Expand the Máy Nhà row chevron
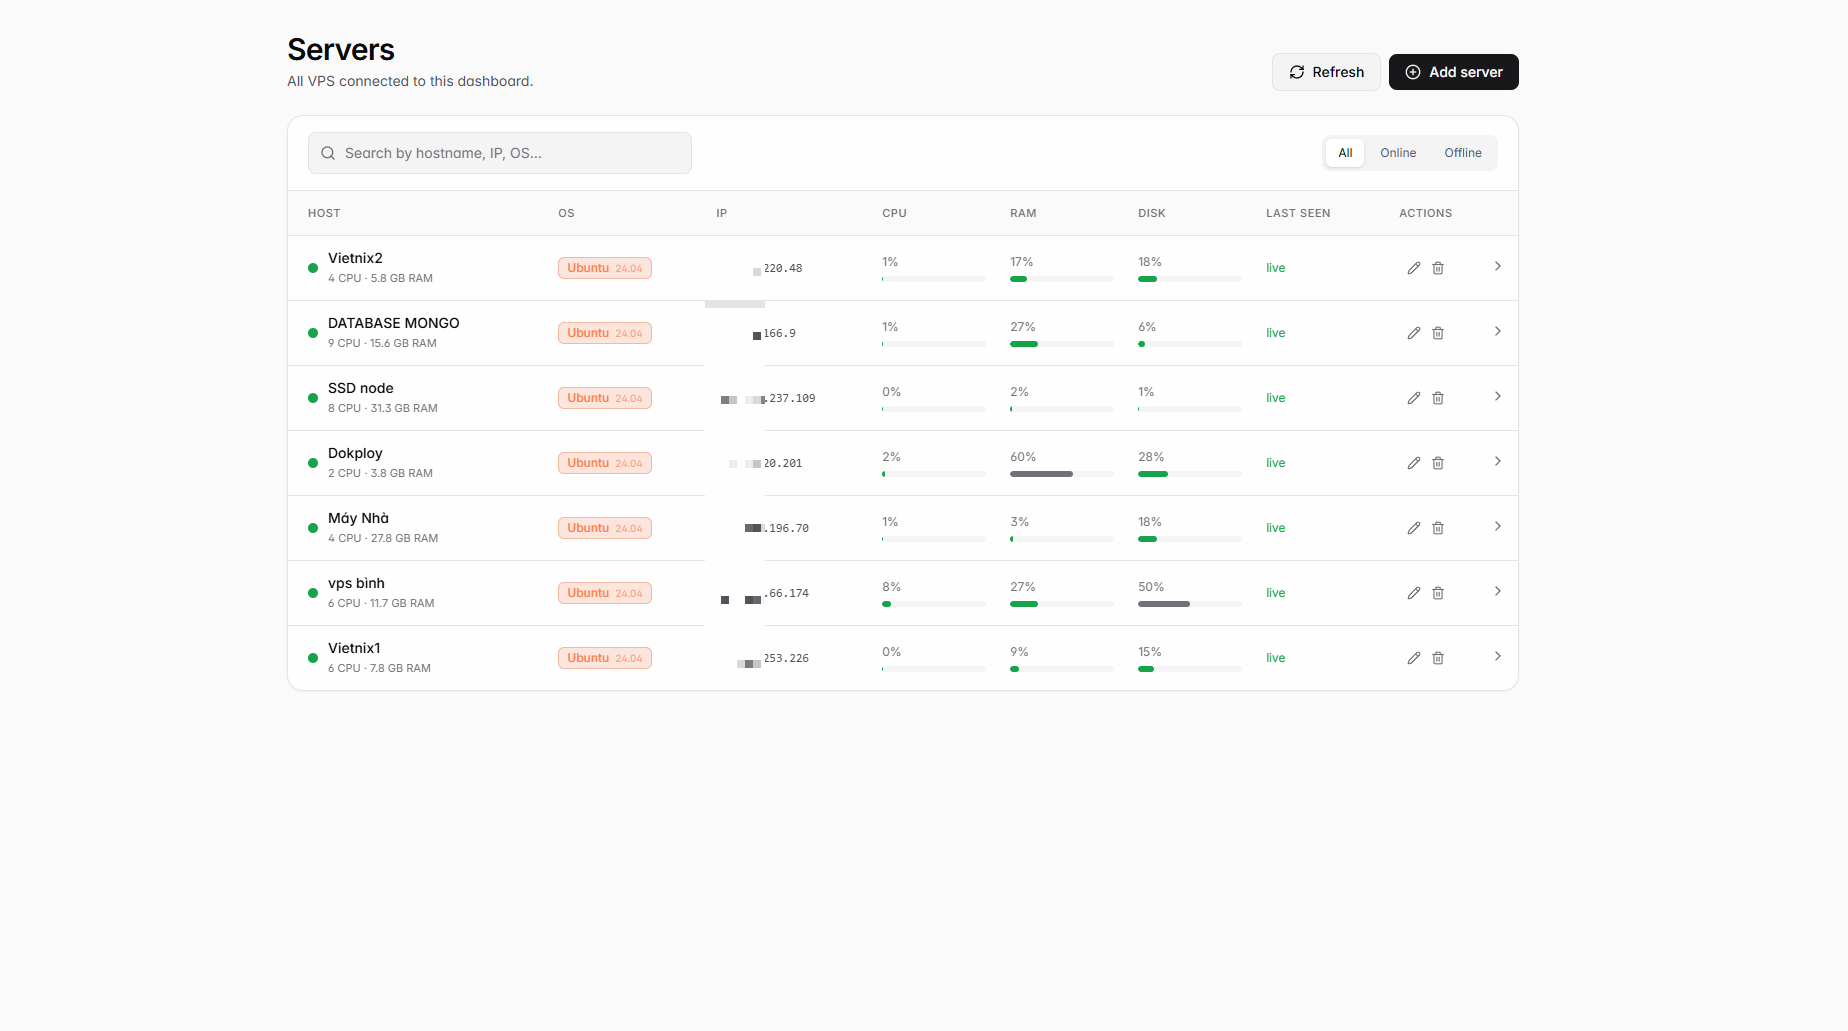 (1497, 526)
